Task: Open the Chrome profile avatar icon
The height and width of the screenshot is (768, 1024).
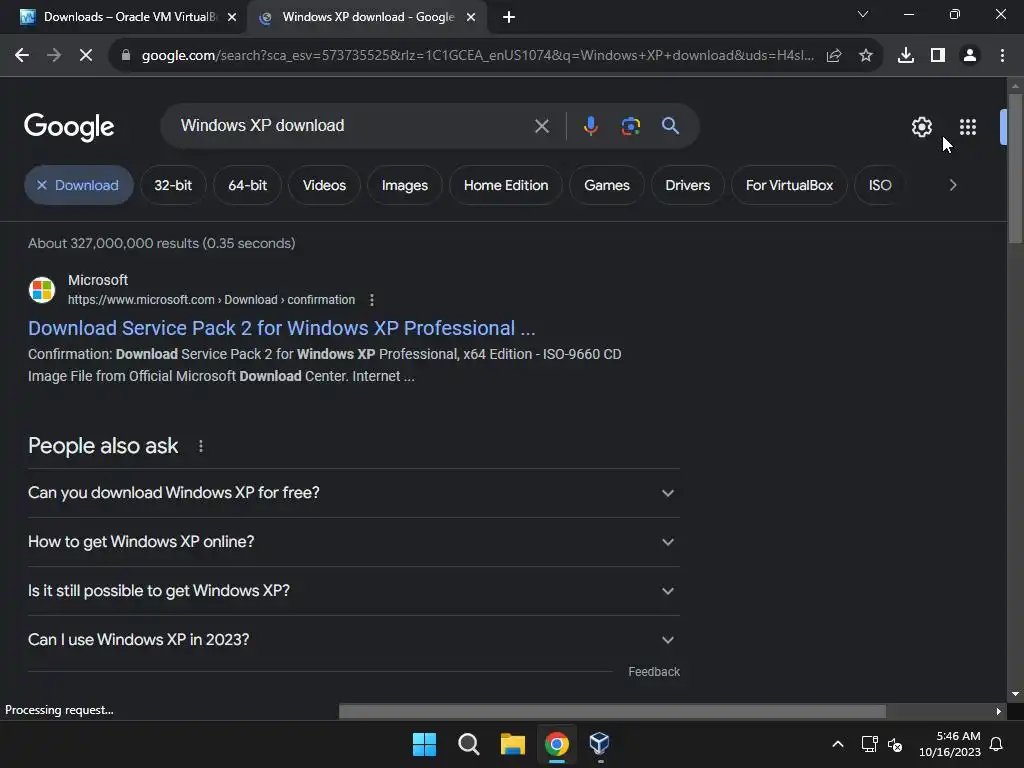Action: (x=970, y=56)
